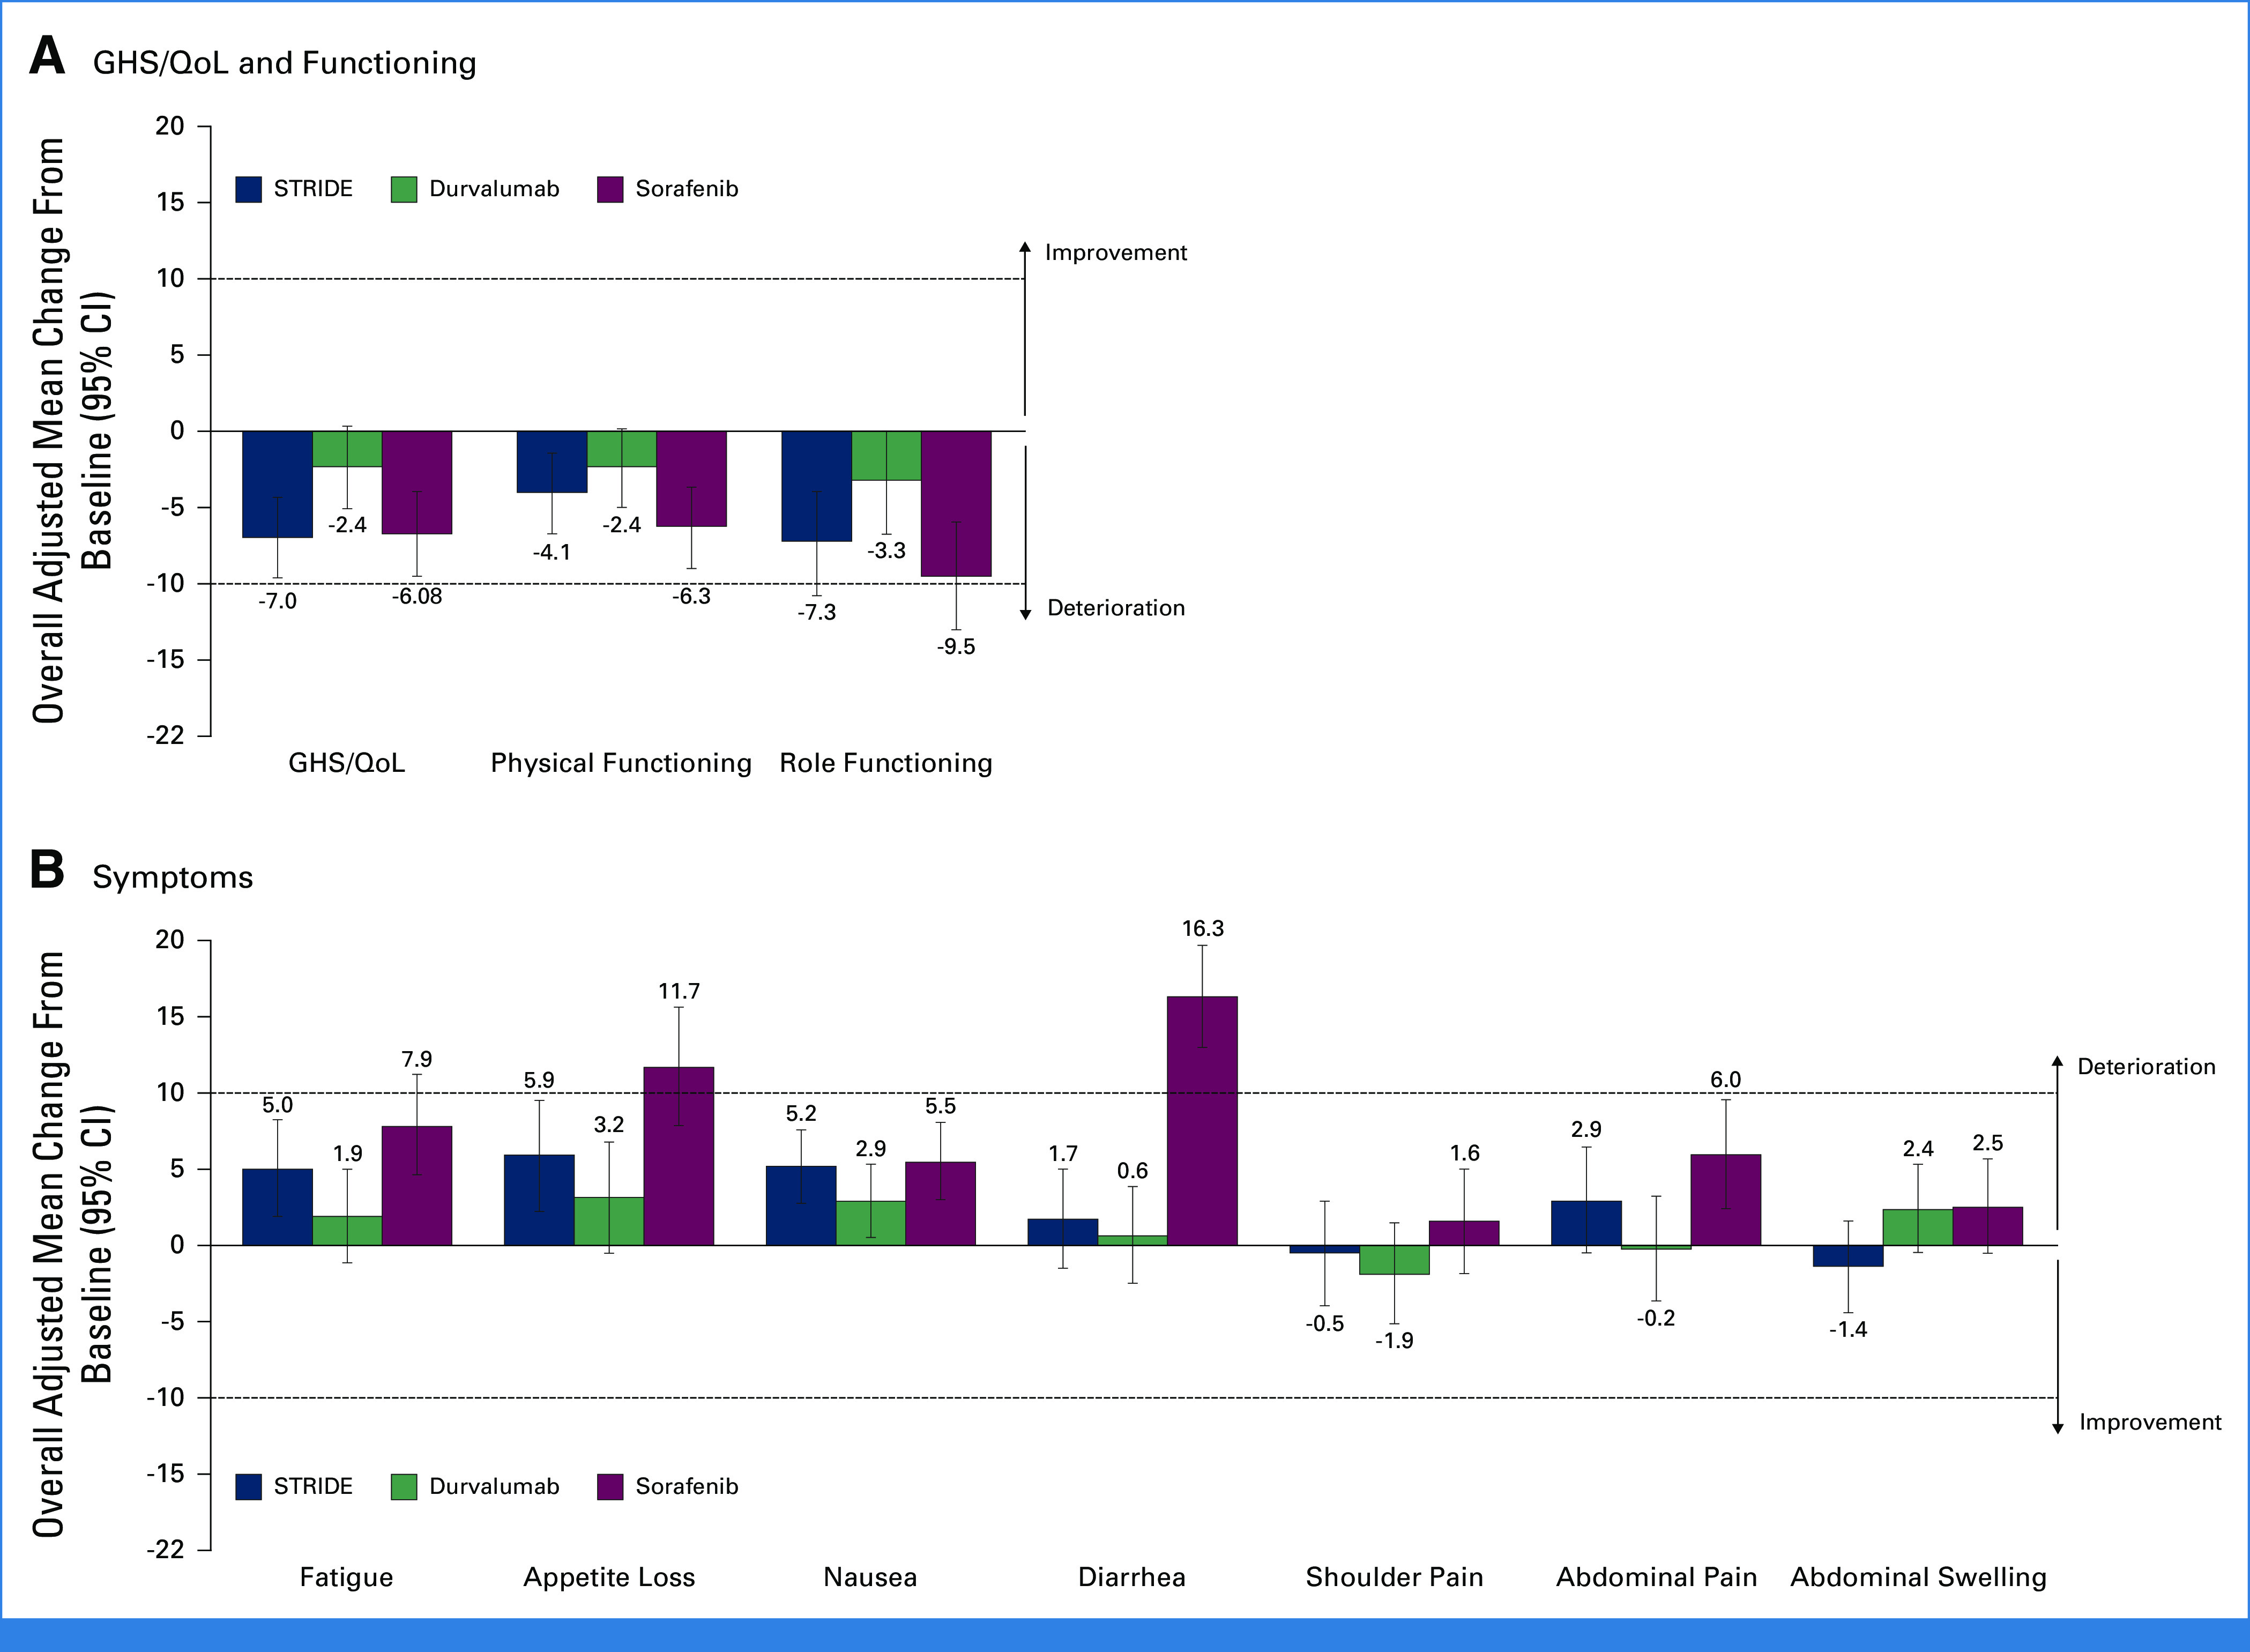
Task: Click the blue GHS/QoL STRIDE bar
Action: click(277, 484)
